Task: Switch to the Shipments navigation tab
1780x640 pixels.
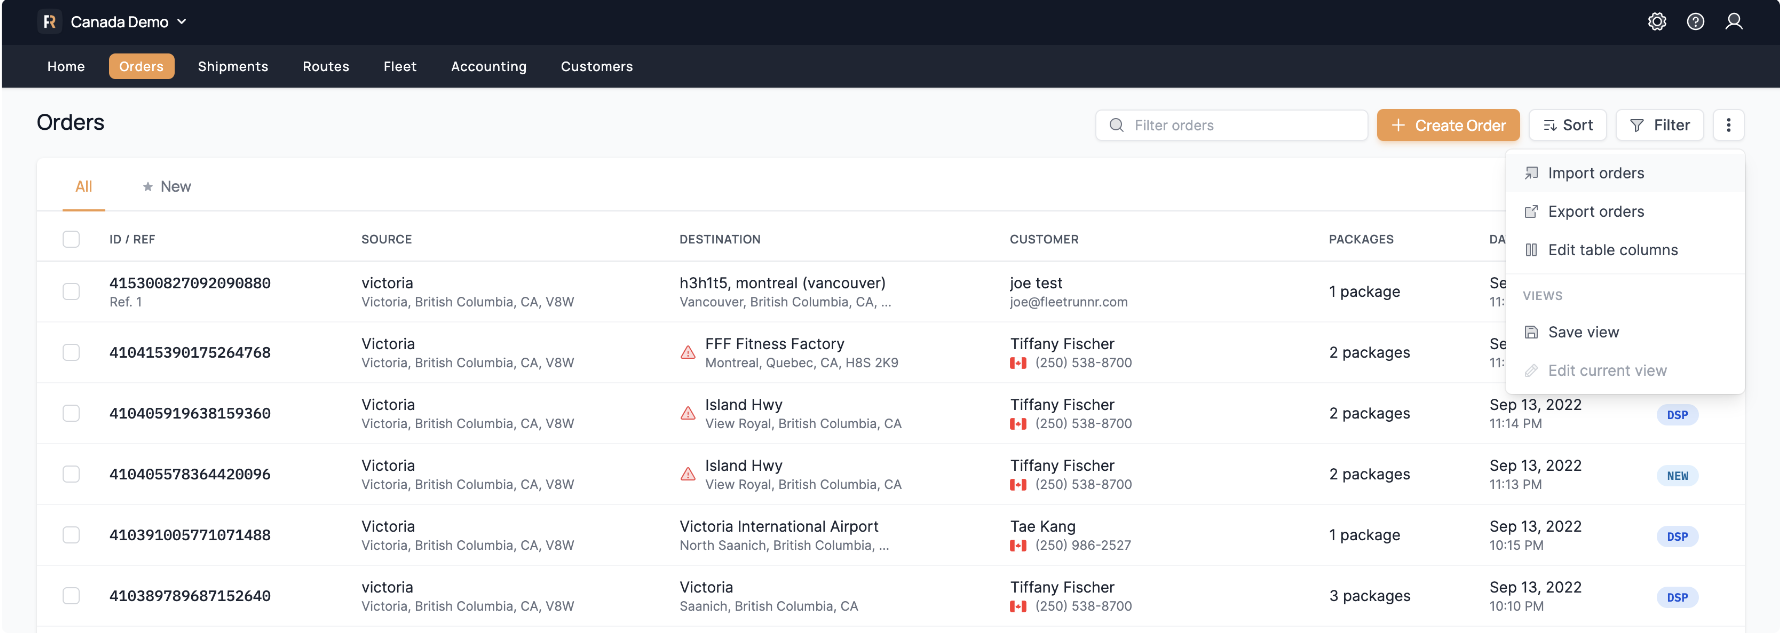Action: [233, 67]
